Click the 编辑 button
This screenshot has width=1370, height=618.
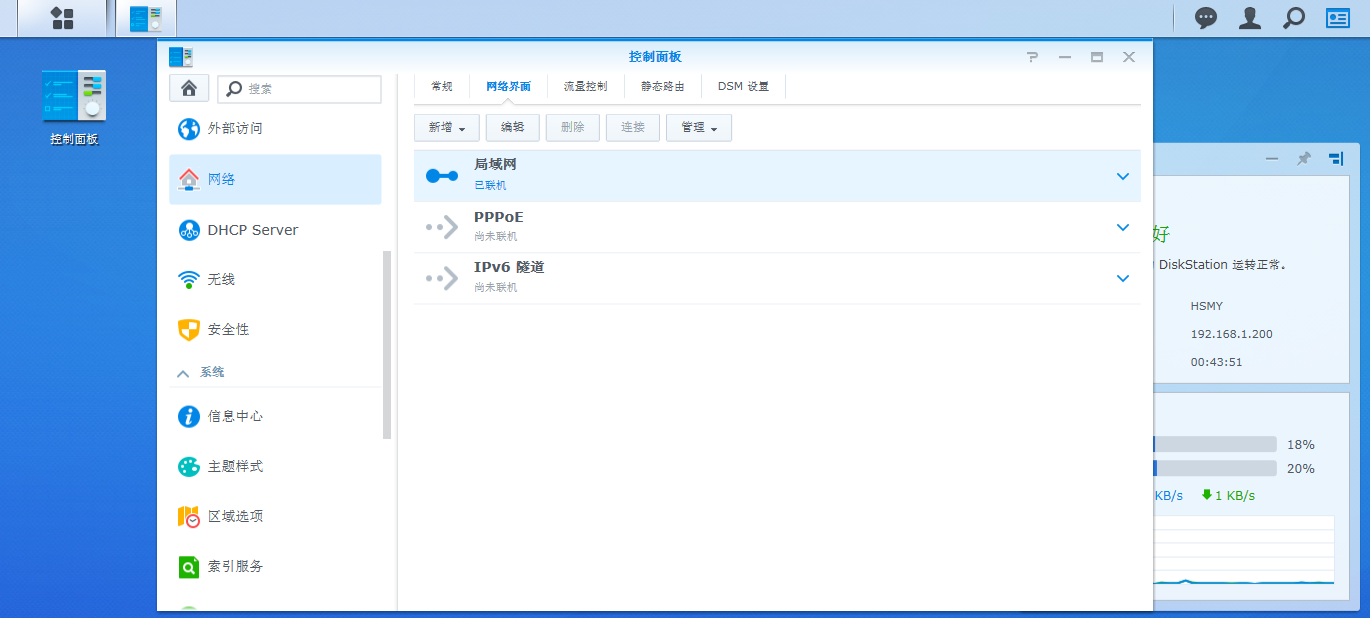[x=512, y=127]
